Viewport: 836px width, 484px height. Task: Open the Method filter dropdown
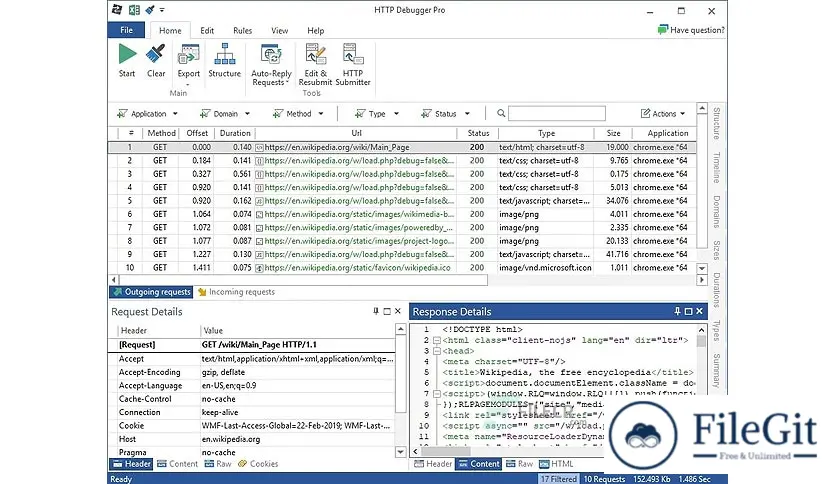pos(298,114)
